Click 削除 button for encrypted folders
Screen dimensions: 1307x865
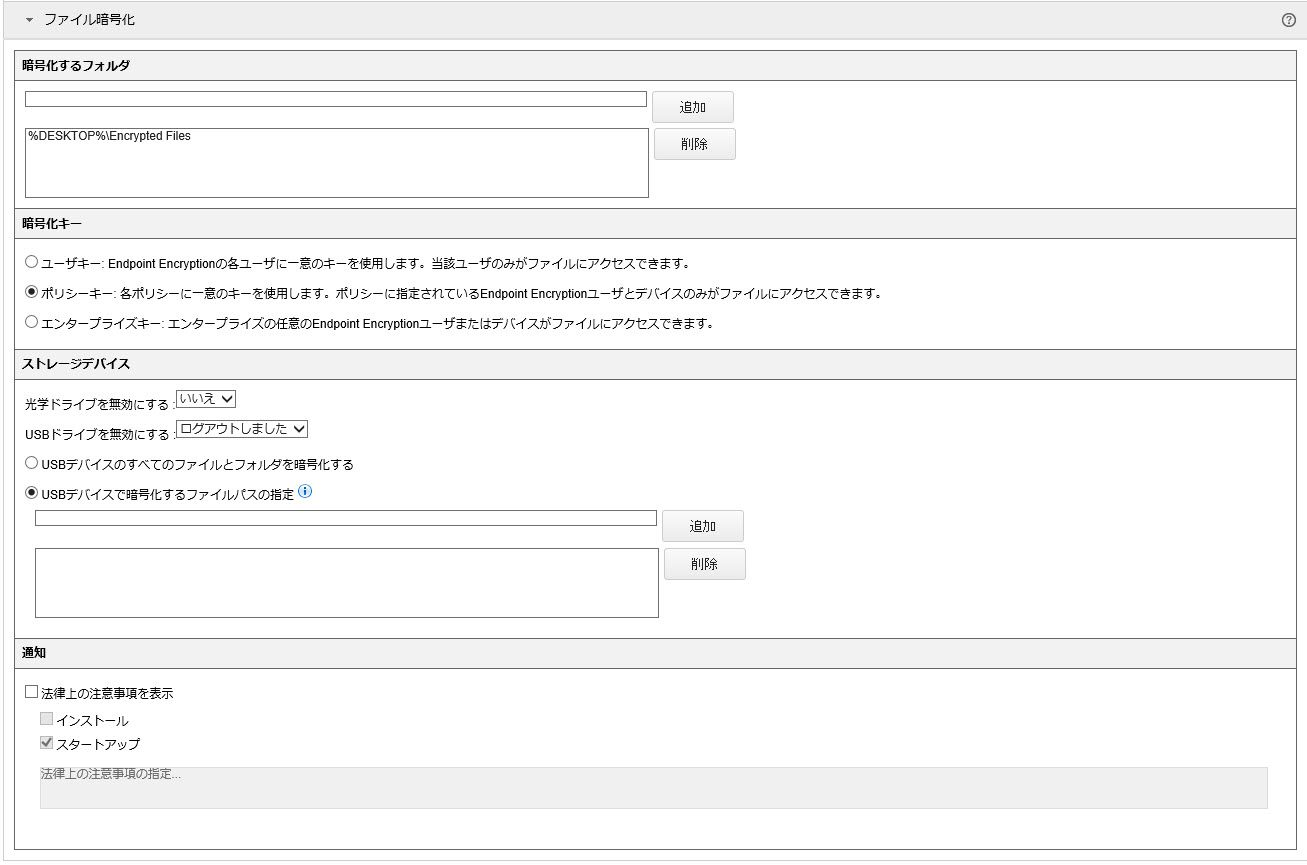click(694, 144)
